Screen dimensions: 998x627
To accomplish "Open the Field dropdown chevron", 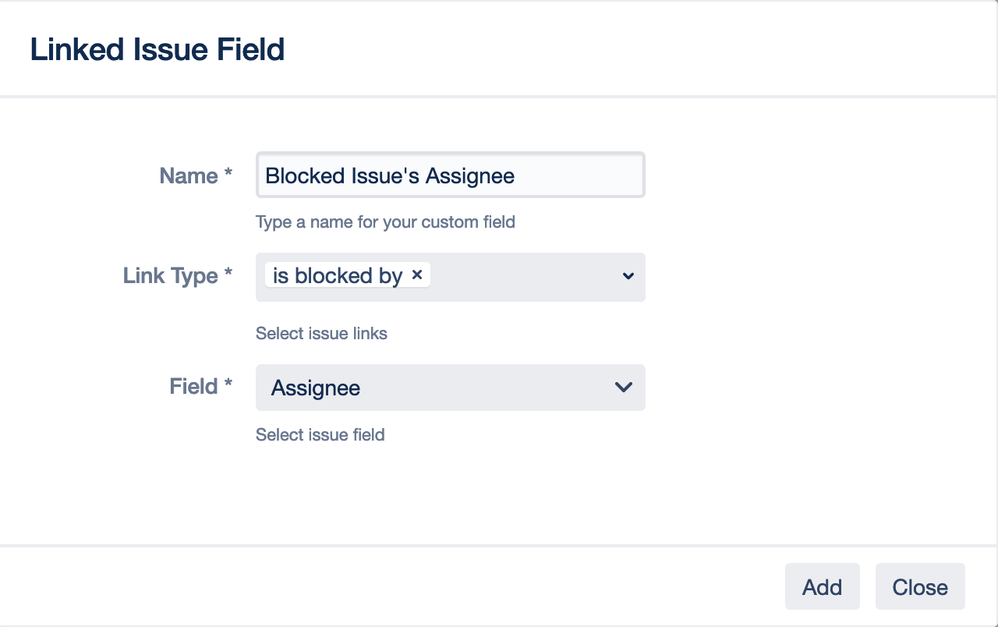I will click(x=623, y=387).
